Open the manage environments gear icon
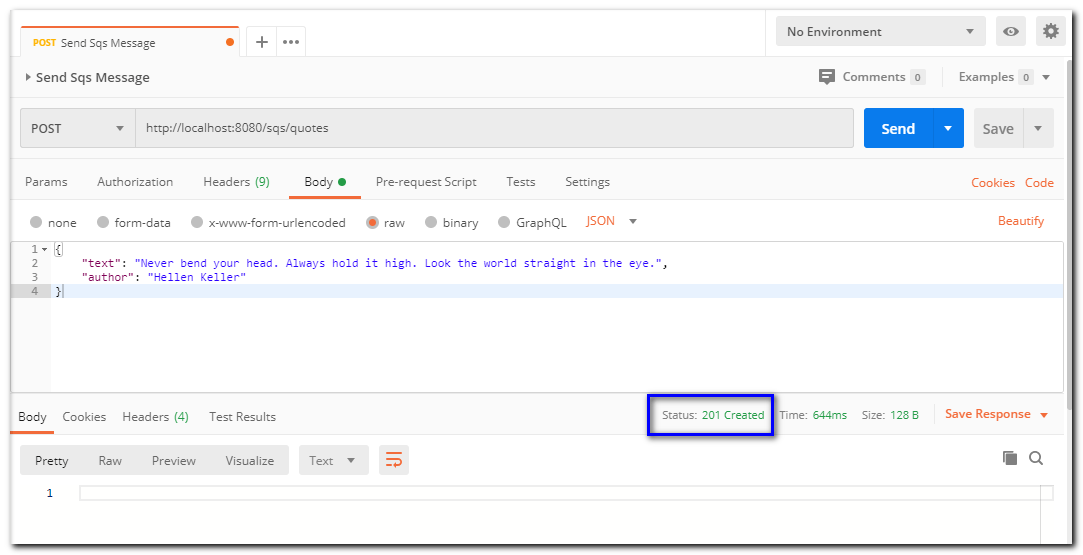 pos(1050,31)
